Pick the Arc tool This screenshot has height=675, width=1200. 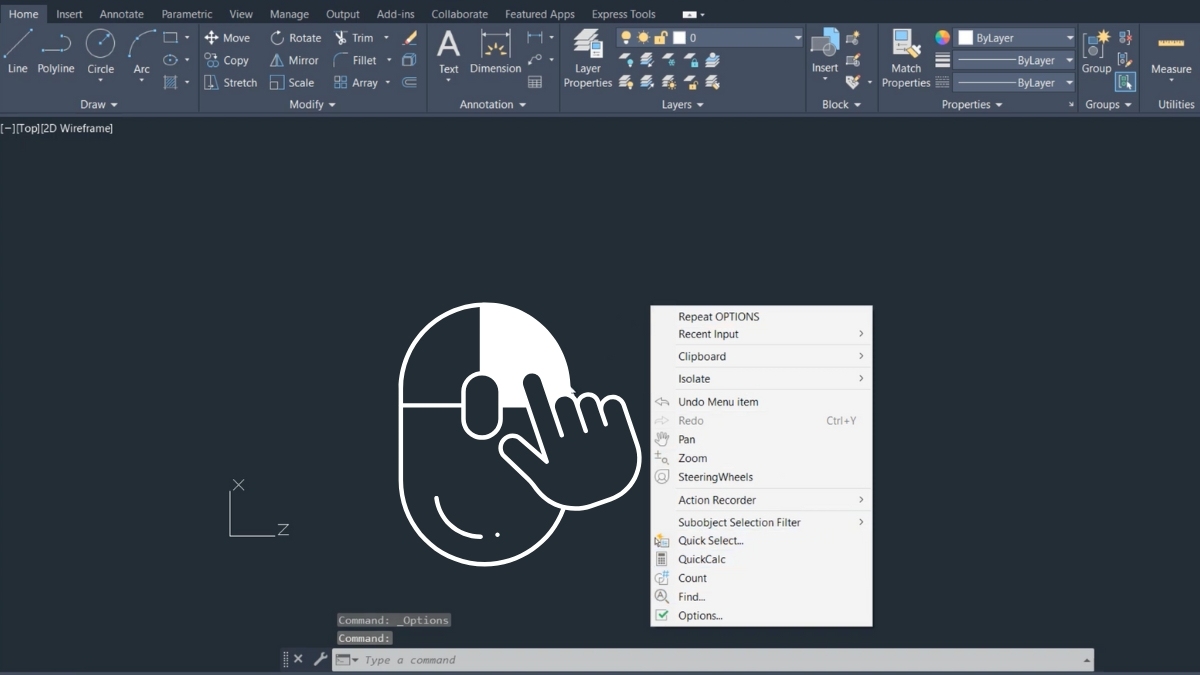(x=142, y=52)
